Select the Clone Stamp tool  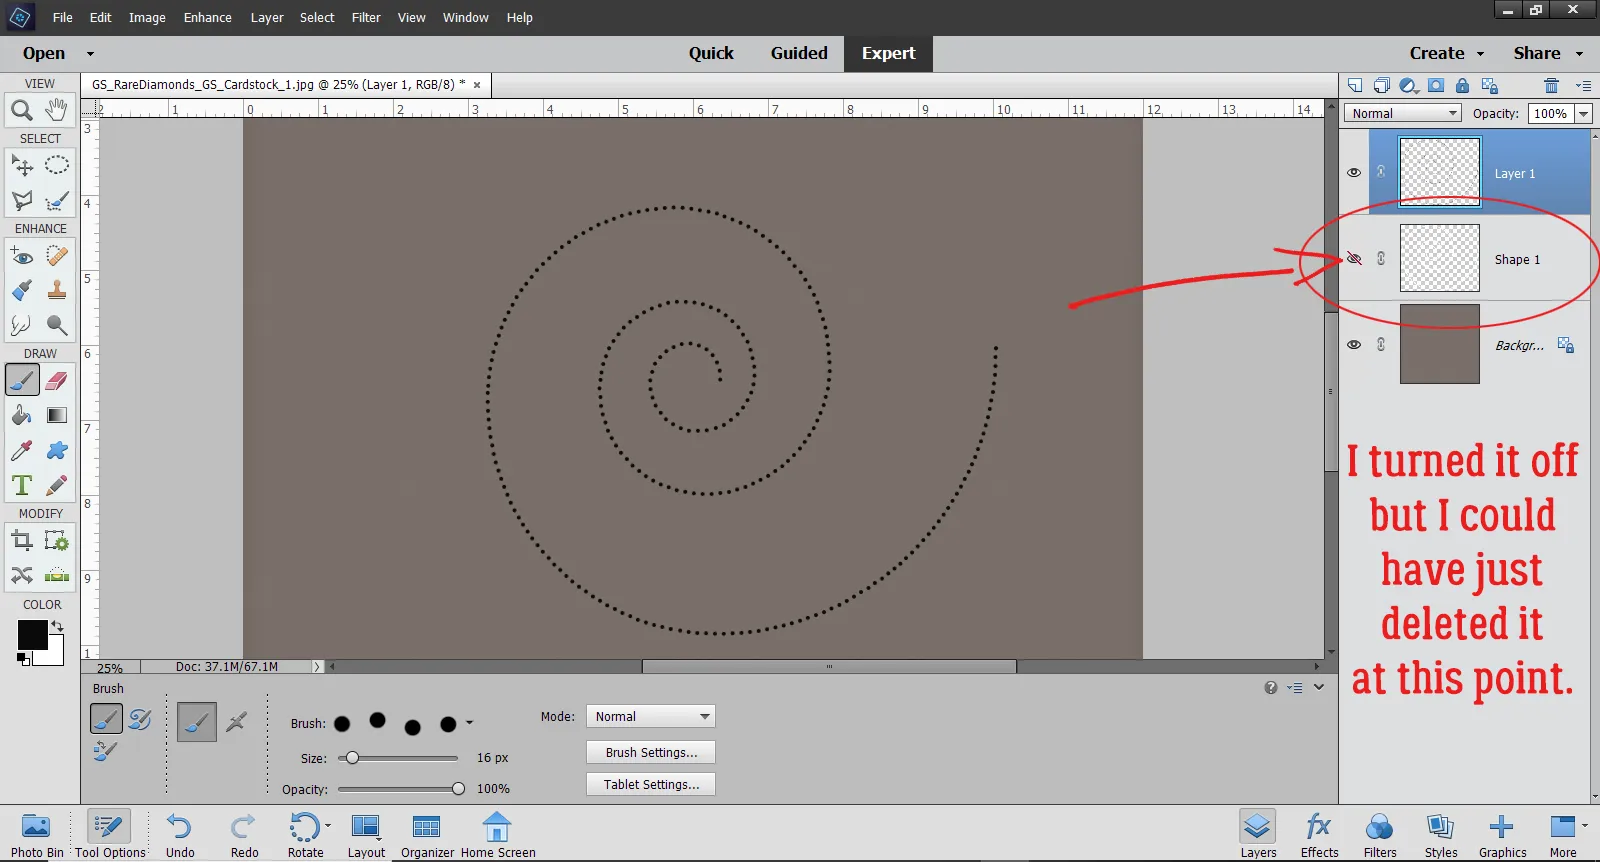click(57, 291)
